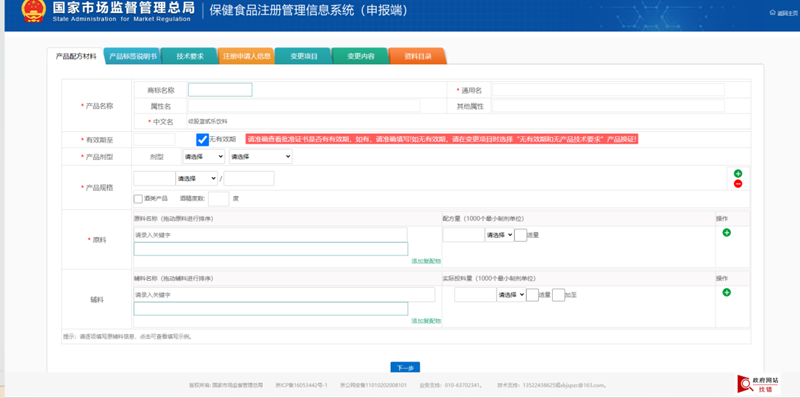Click the 保健食品注册管理信息系统 title text

pyautogui.click(x=309, y=11)
